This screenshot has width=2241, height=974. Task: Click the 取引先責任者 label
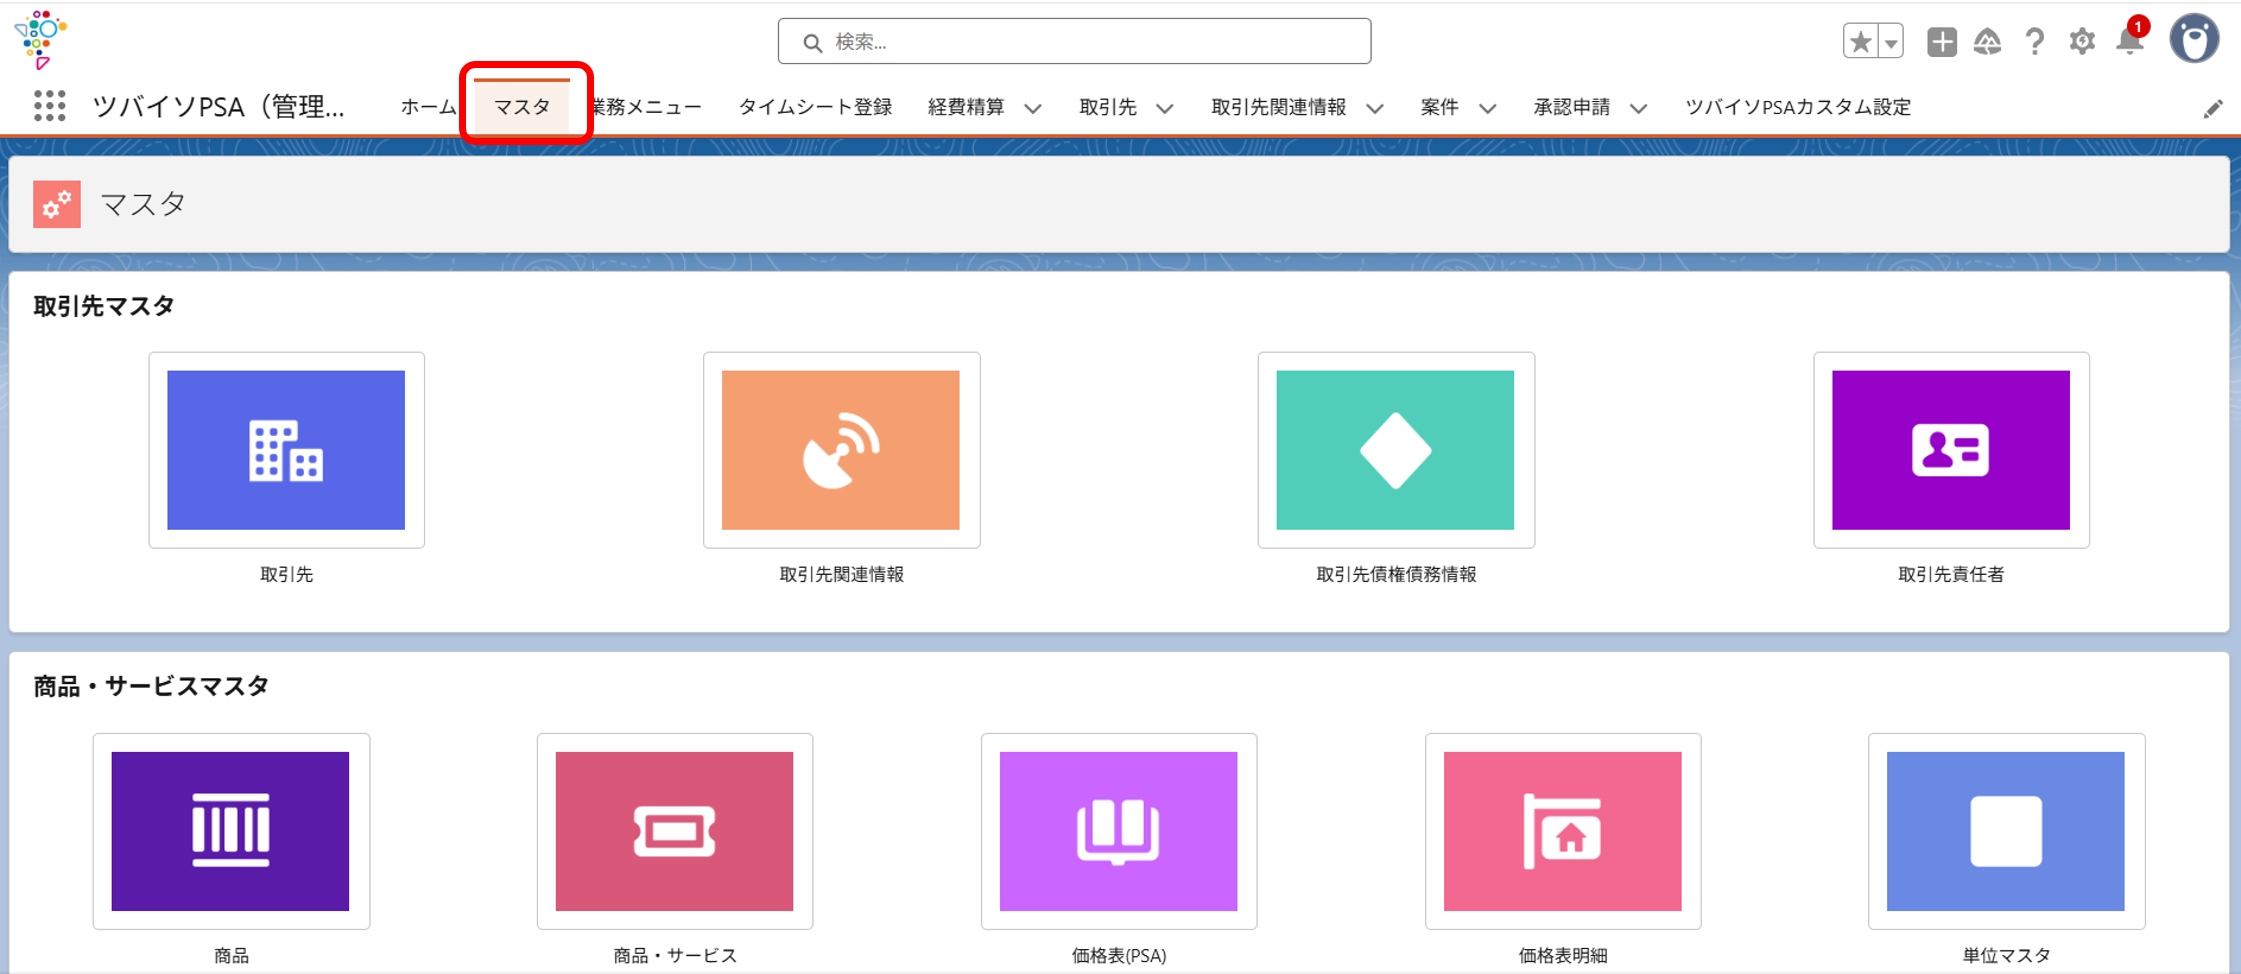pos(1951,574)
